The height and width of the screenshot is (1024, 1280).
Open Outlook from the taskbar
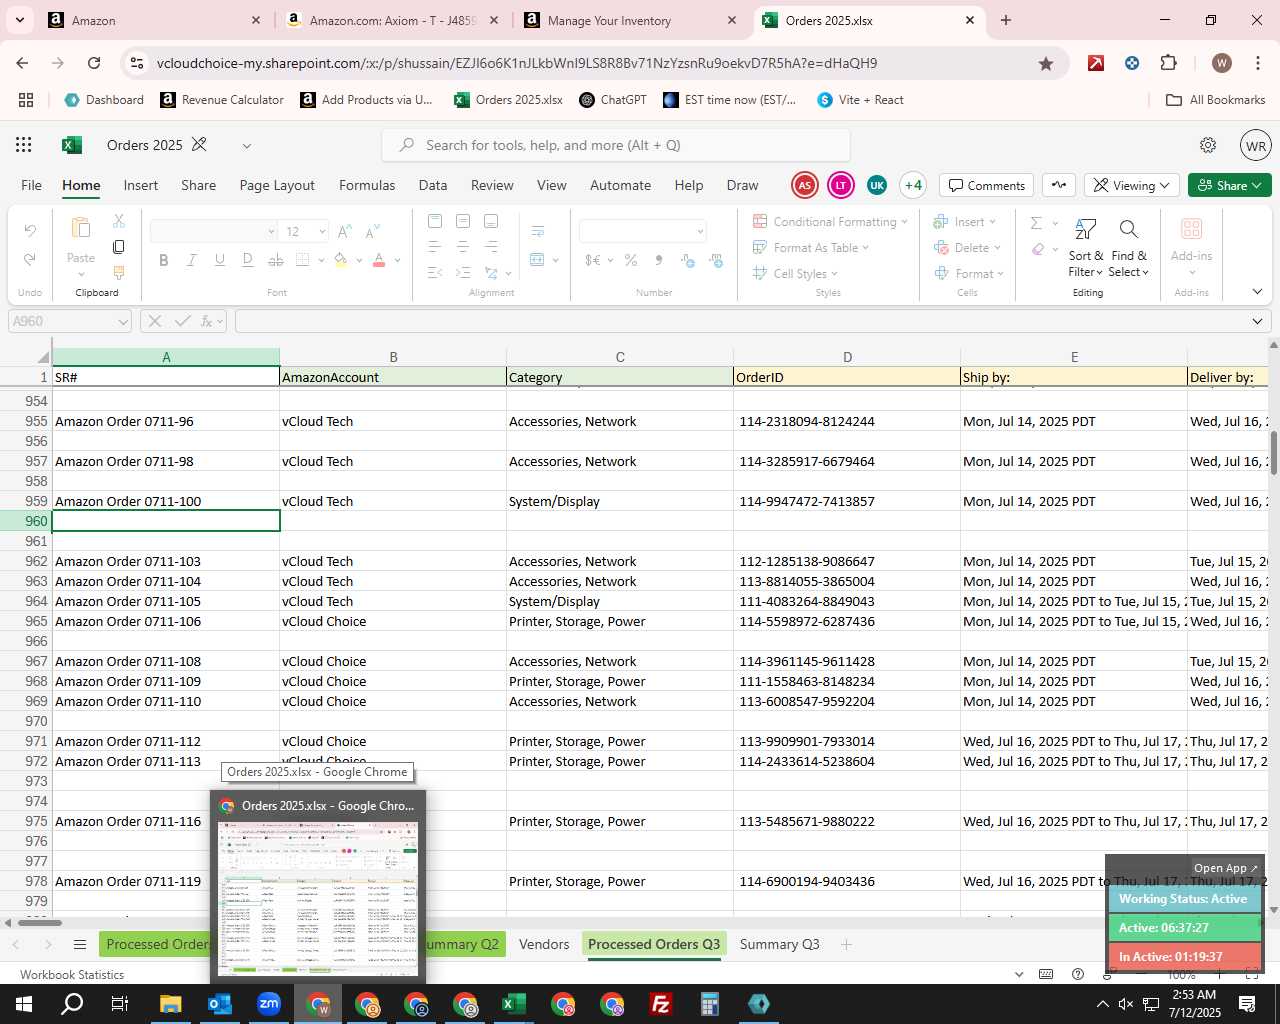click(220, 1004)
